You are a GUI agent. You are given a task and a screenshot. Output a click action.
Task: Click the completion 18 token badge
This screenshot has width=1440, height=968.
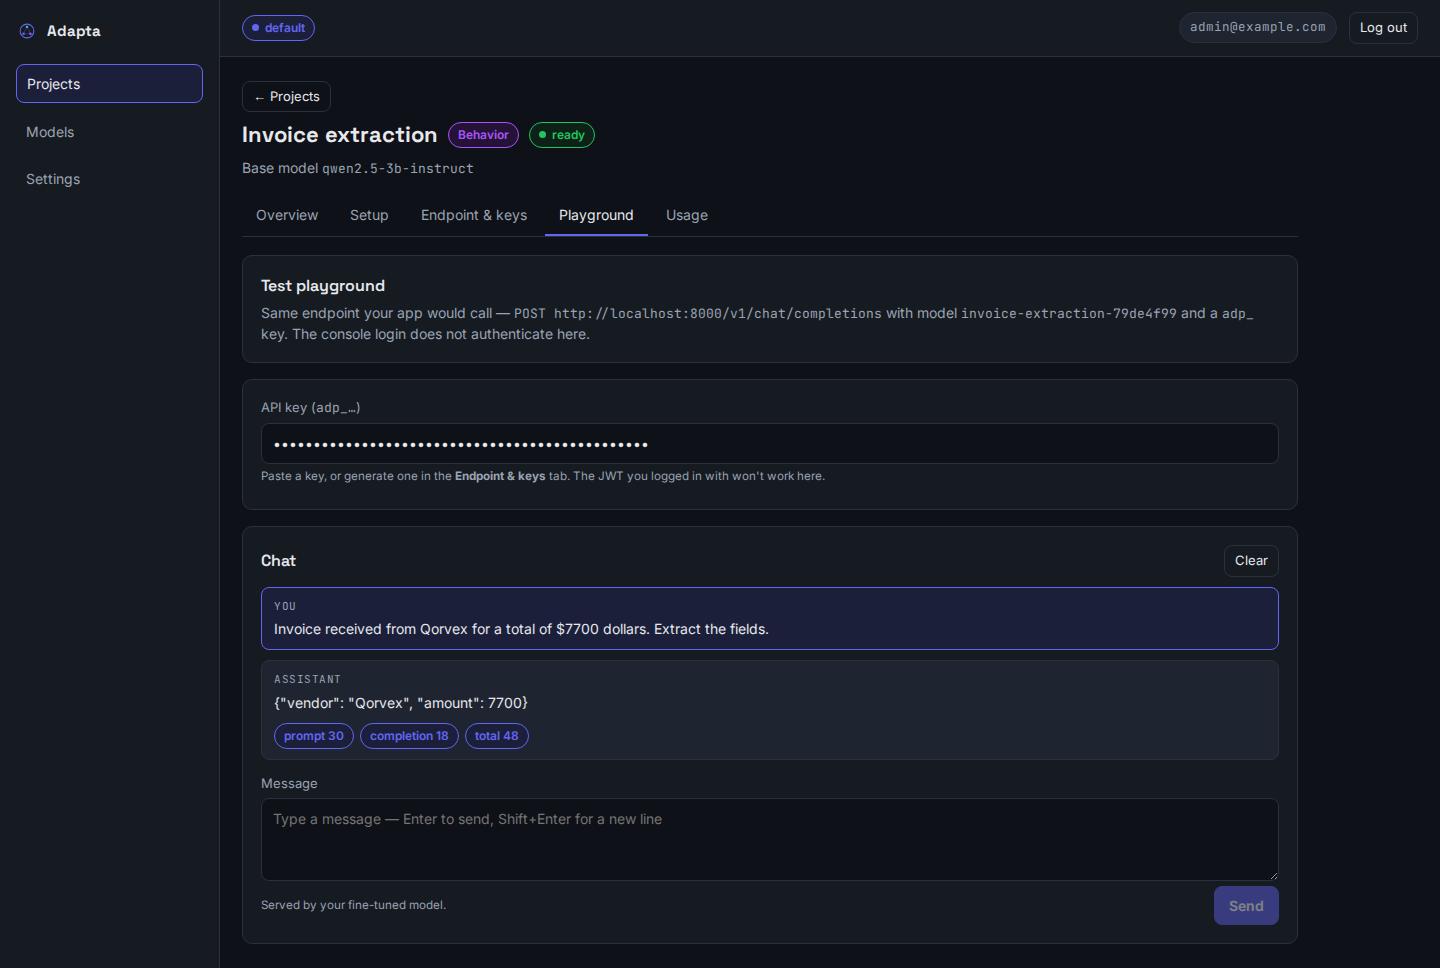point(409,736)
